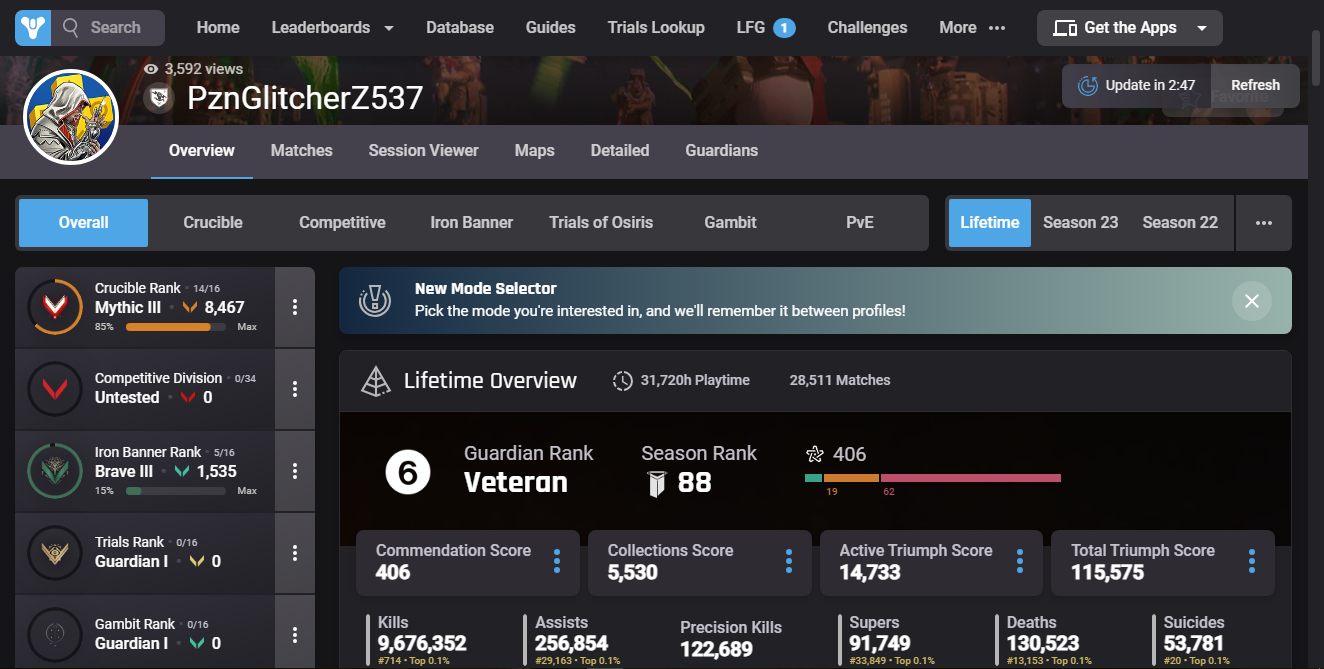
Task: Open options for Commendation Score card
Action: [x=557, y=561]
